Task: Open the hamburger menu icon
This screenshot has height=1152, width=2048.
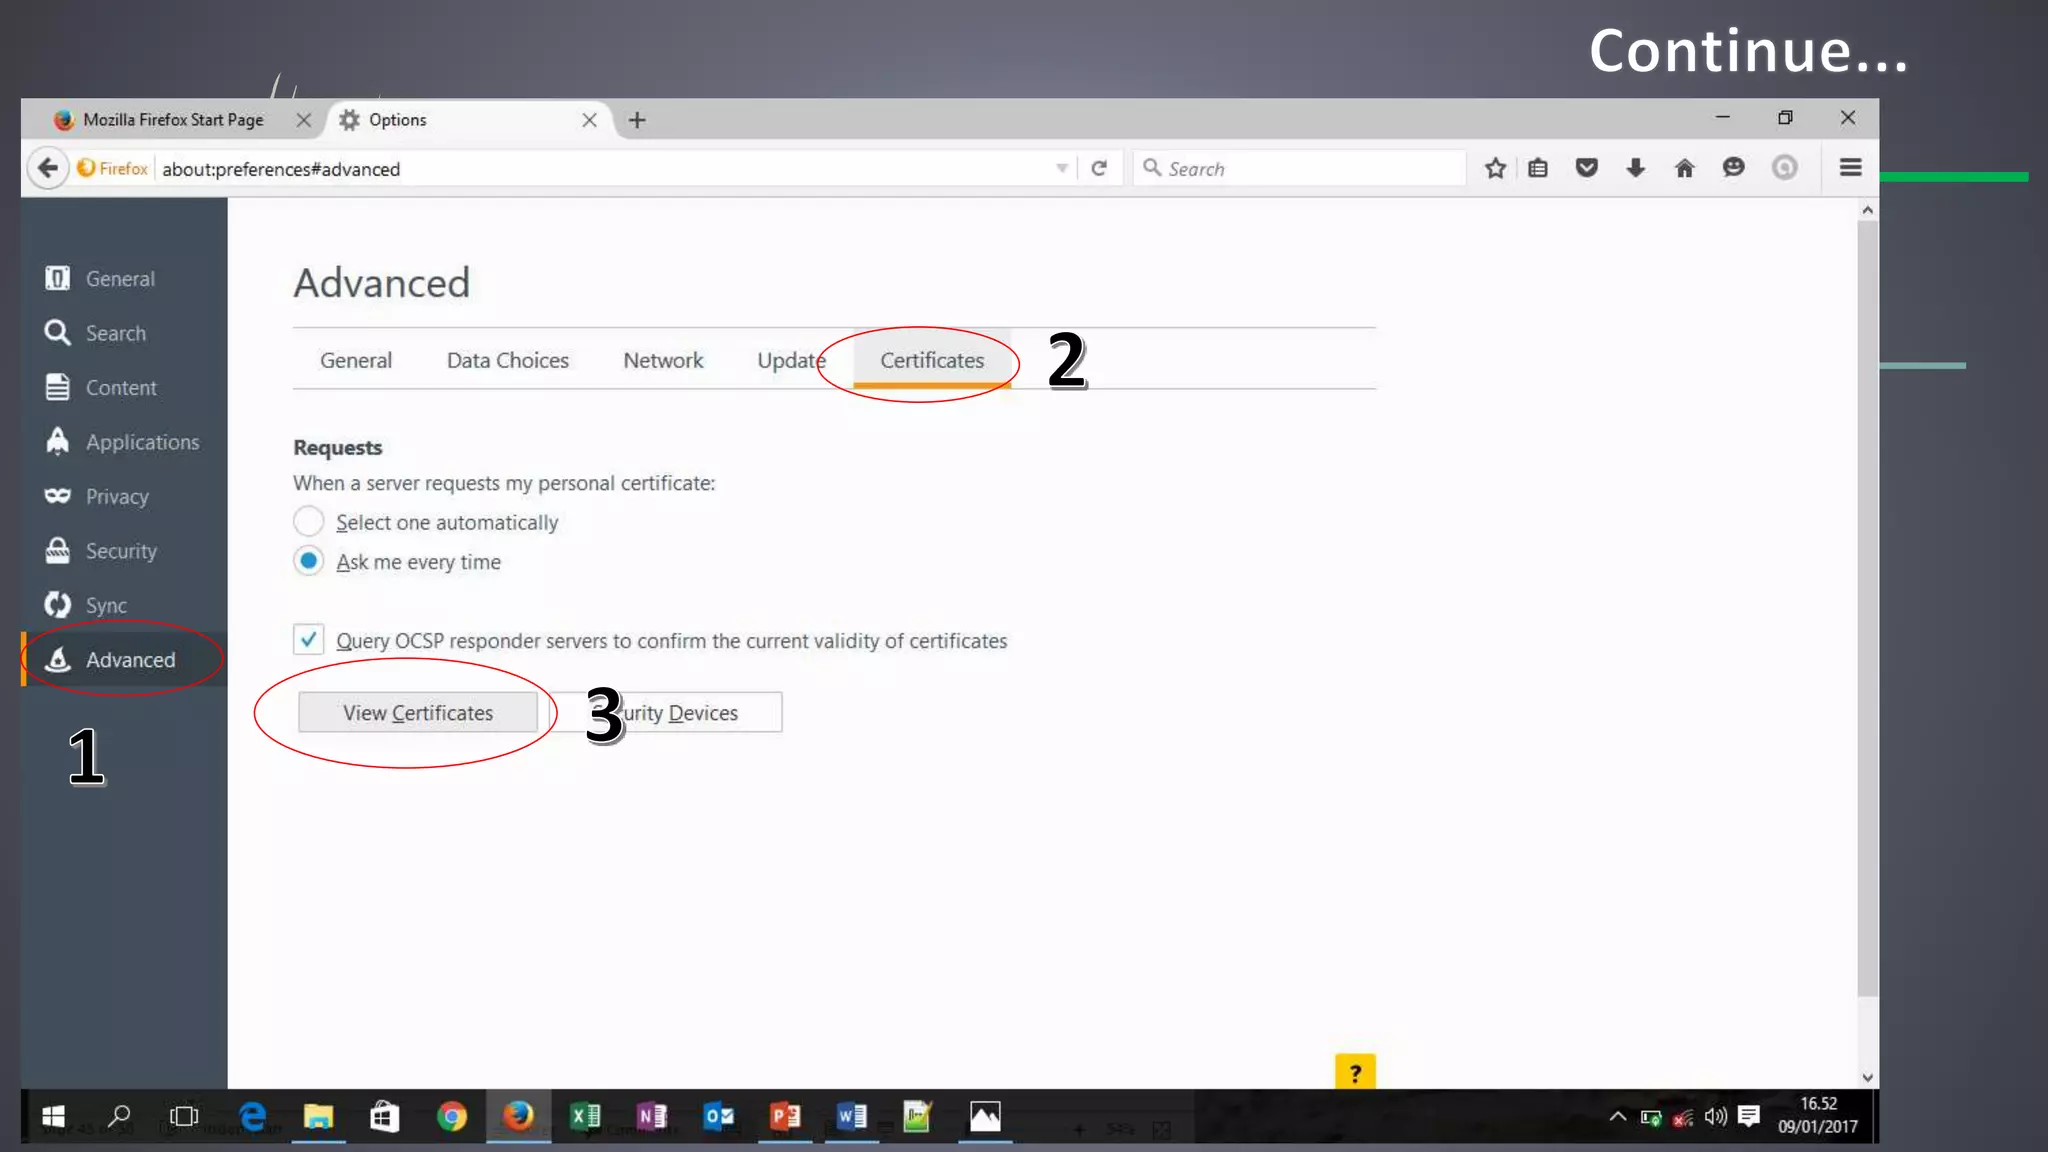Action: [x=1850, y=168]
